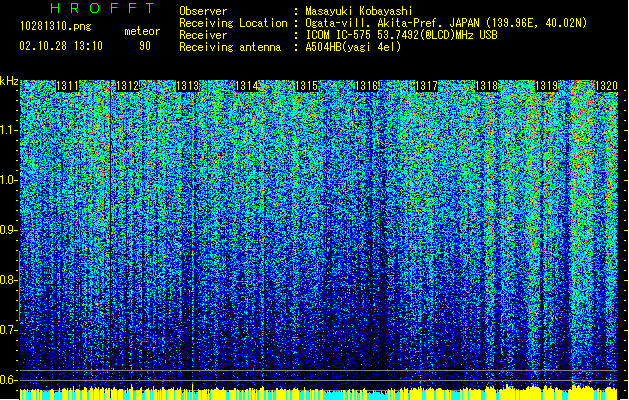Screen dimensions: 629x400
Task: Click the antenna A504HB(yagi 4el) text
Action: [x=353, y=47]
